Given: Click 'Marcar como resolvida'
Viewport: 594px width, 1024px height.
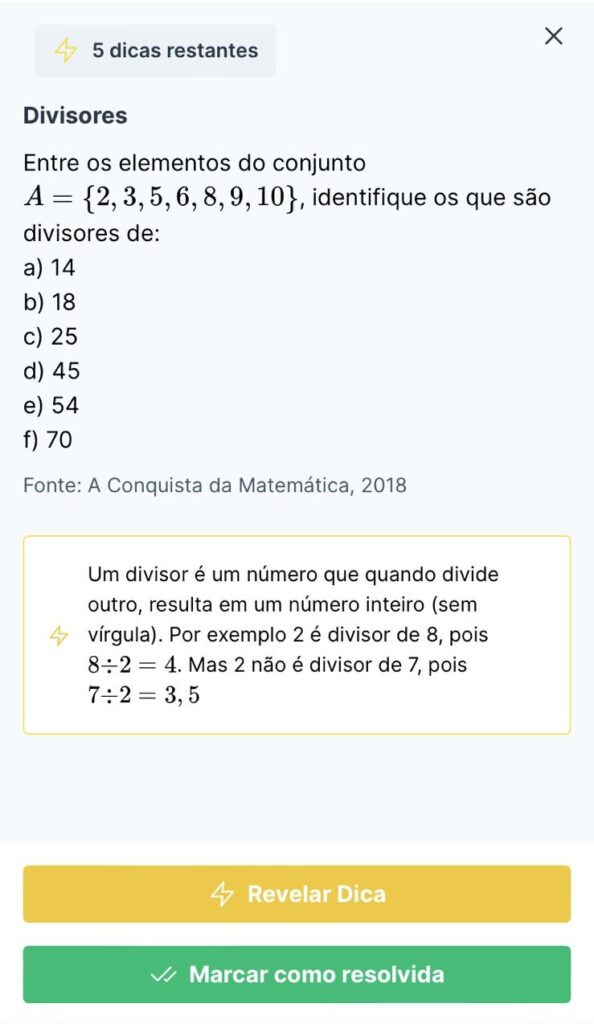Looking at the screenshot, I should tap(297, 975).
